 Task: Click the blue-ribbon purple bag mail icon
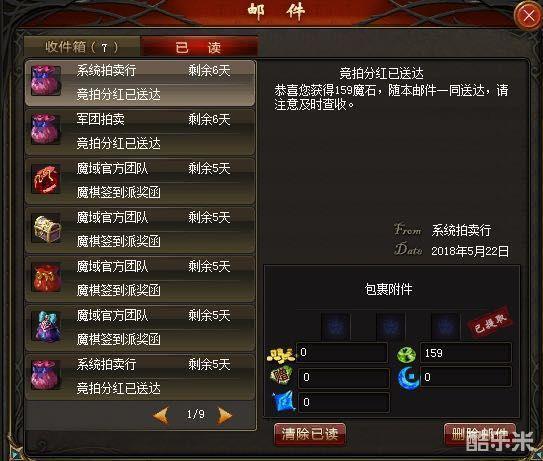(x=47, y=326)
